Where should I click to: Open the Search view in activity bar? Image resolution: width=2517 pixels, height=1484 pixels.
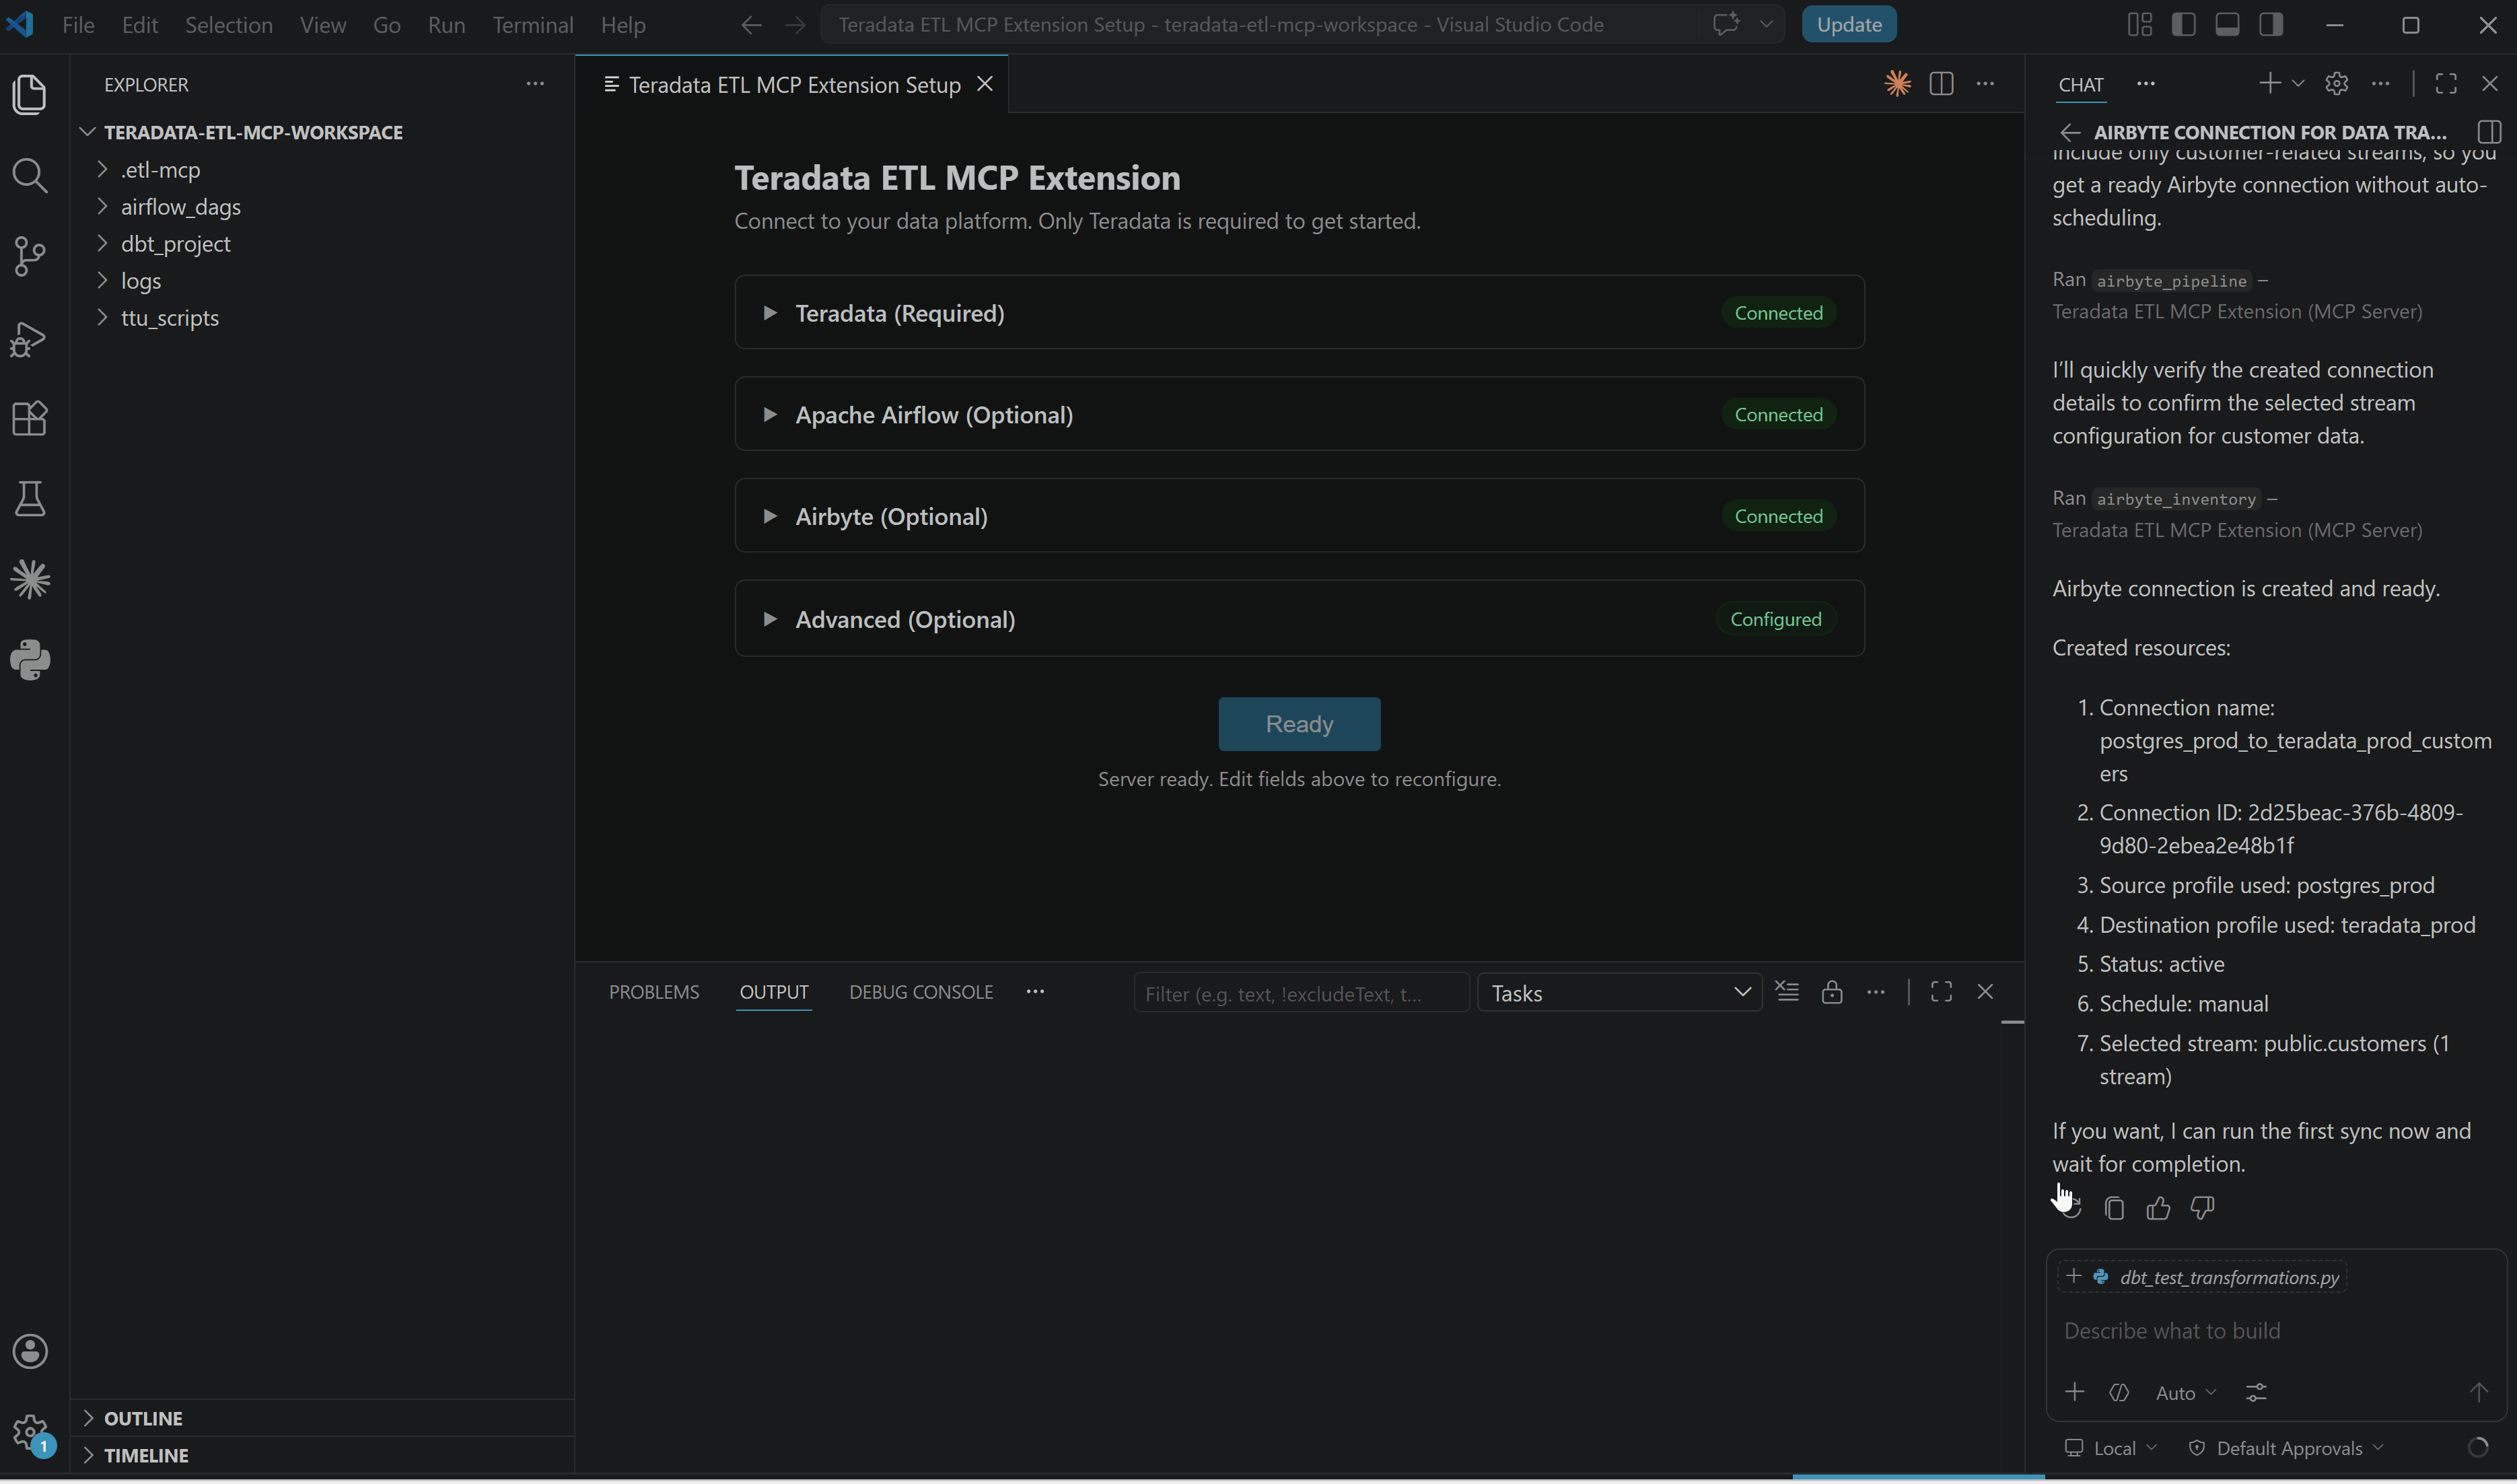pos(30,176)
